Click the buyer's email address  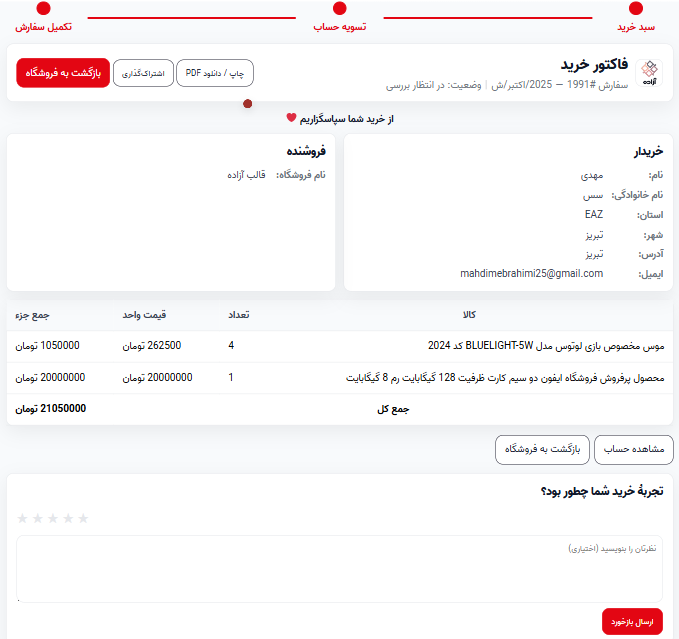[x=531, y=273]
